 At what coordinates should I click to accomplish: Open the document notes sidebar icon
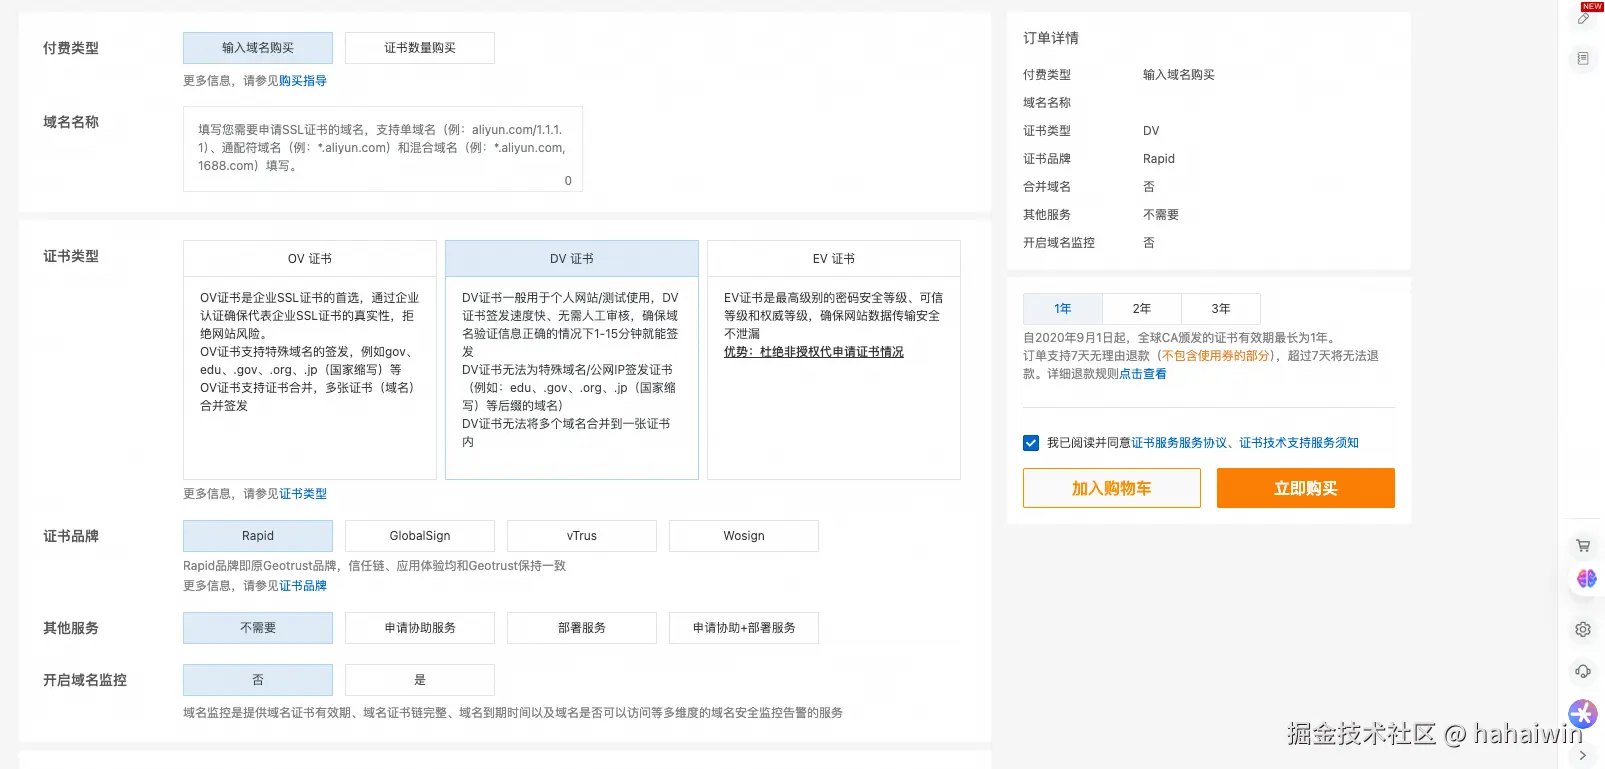click(1583, 59)
